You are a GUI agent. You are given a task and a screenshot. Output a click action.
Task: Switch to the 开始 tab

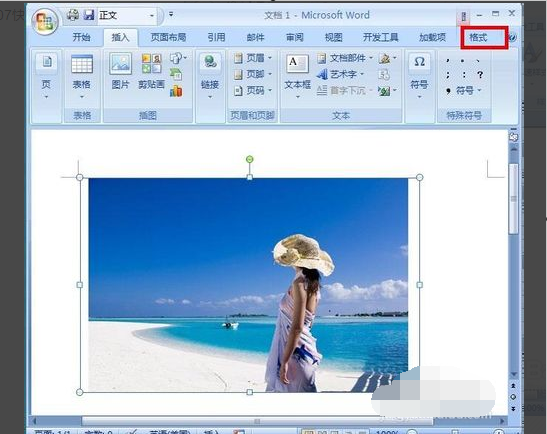(x=81, y=37)
